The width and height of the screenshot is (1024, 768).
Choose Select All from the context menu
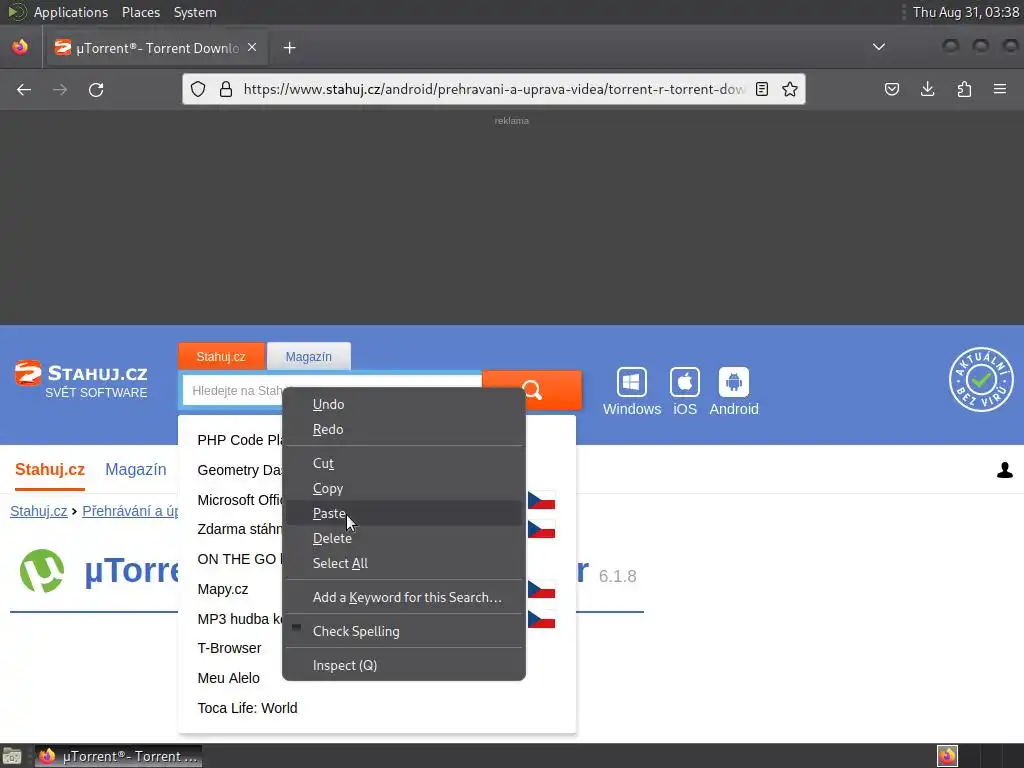[x=404, y=563]
